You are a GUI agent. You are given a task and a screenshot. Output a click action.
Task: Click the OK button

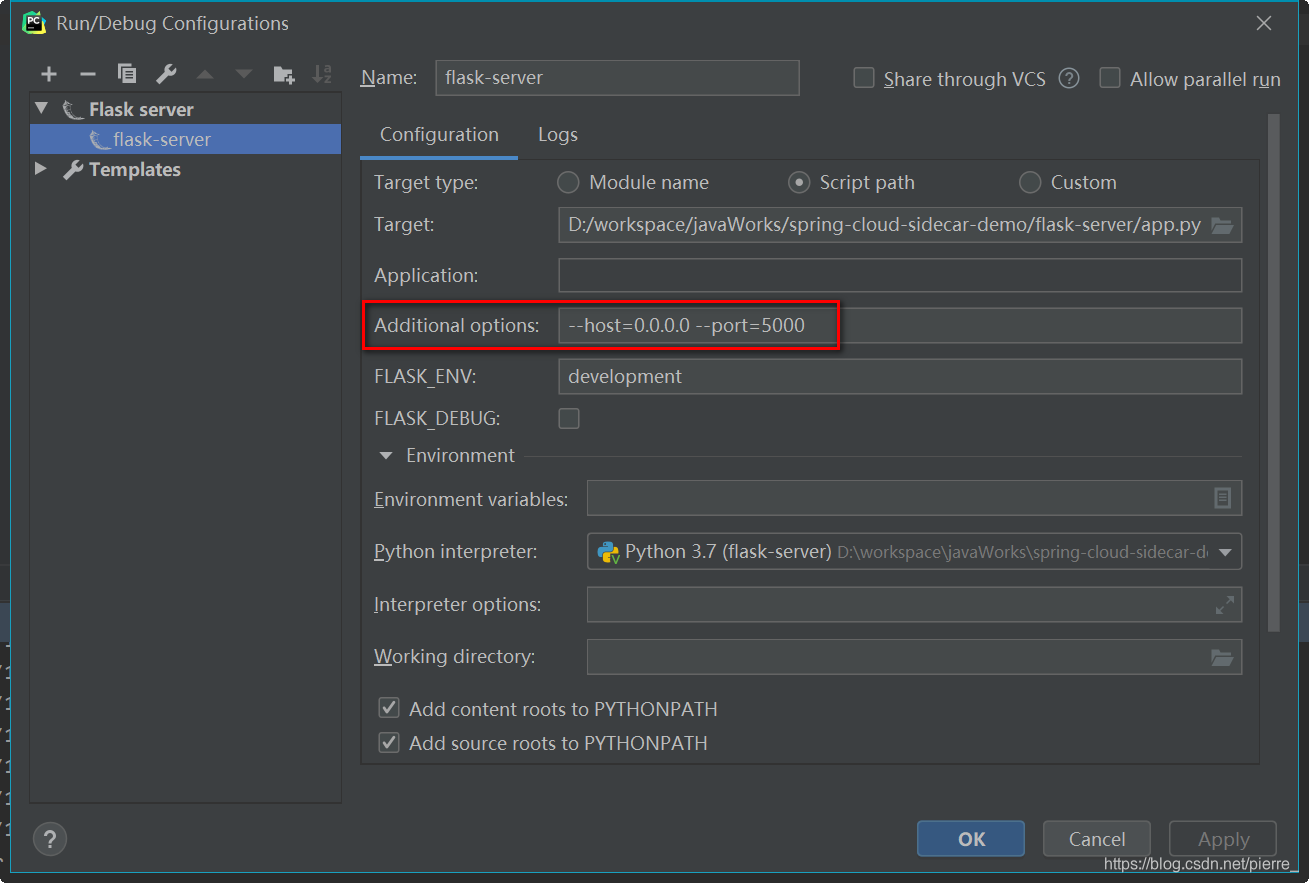(971, 839)
